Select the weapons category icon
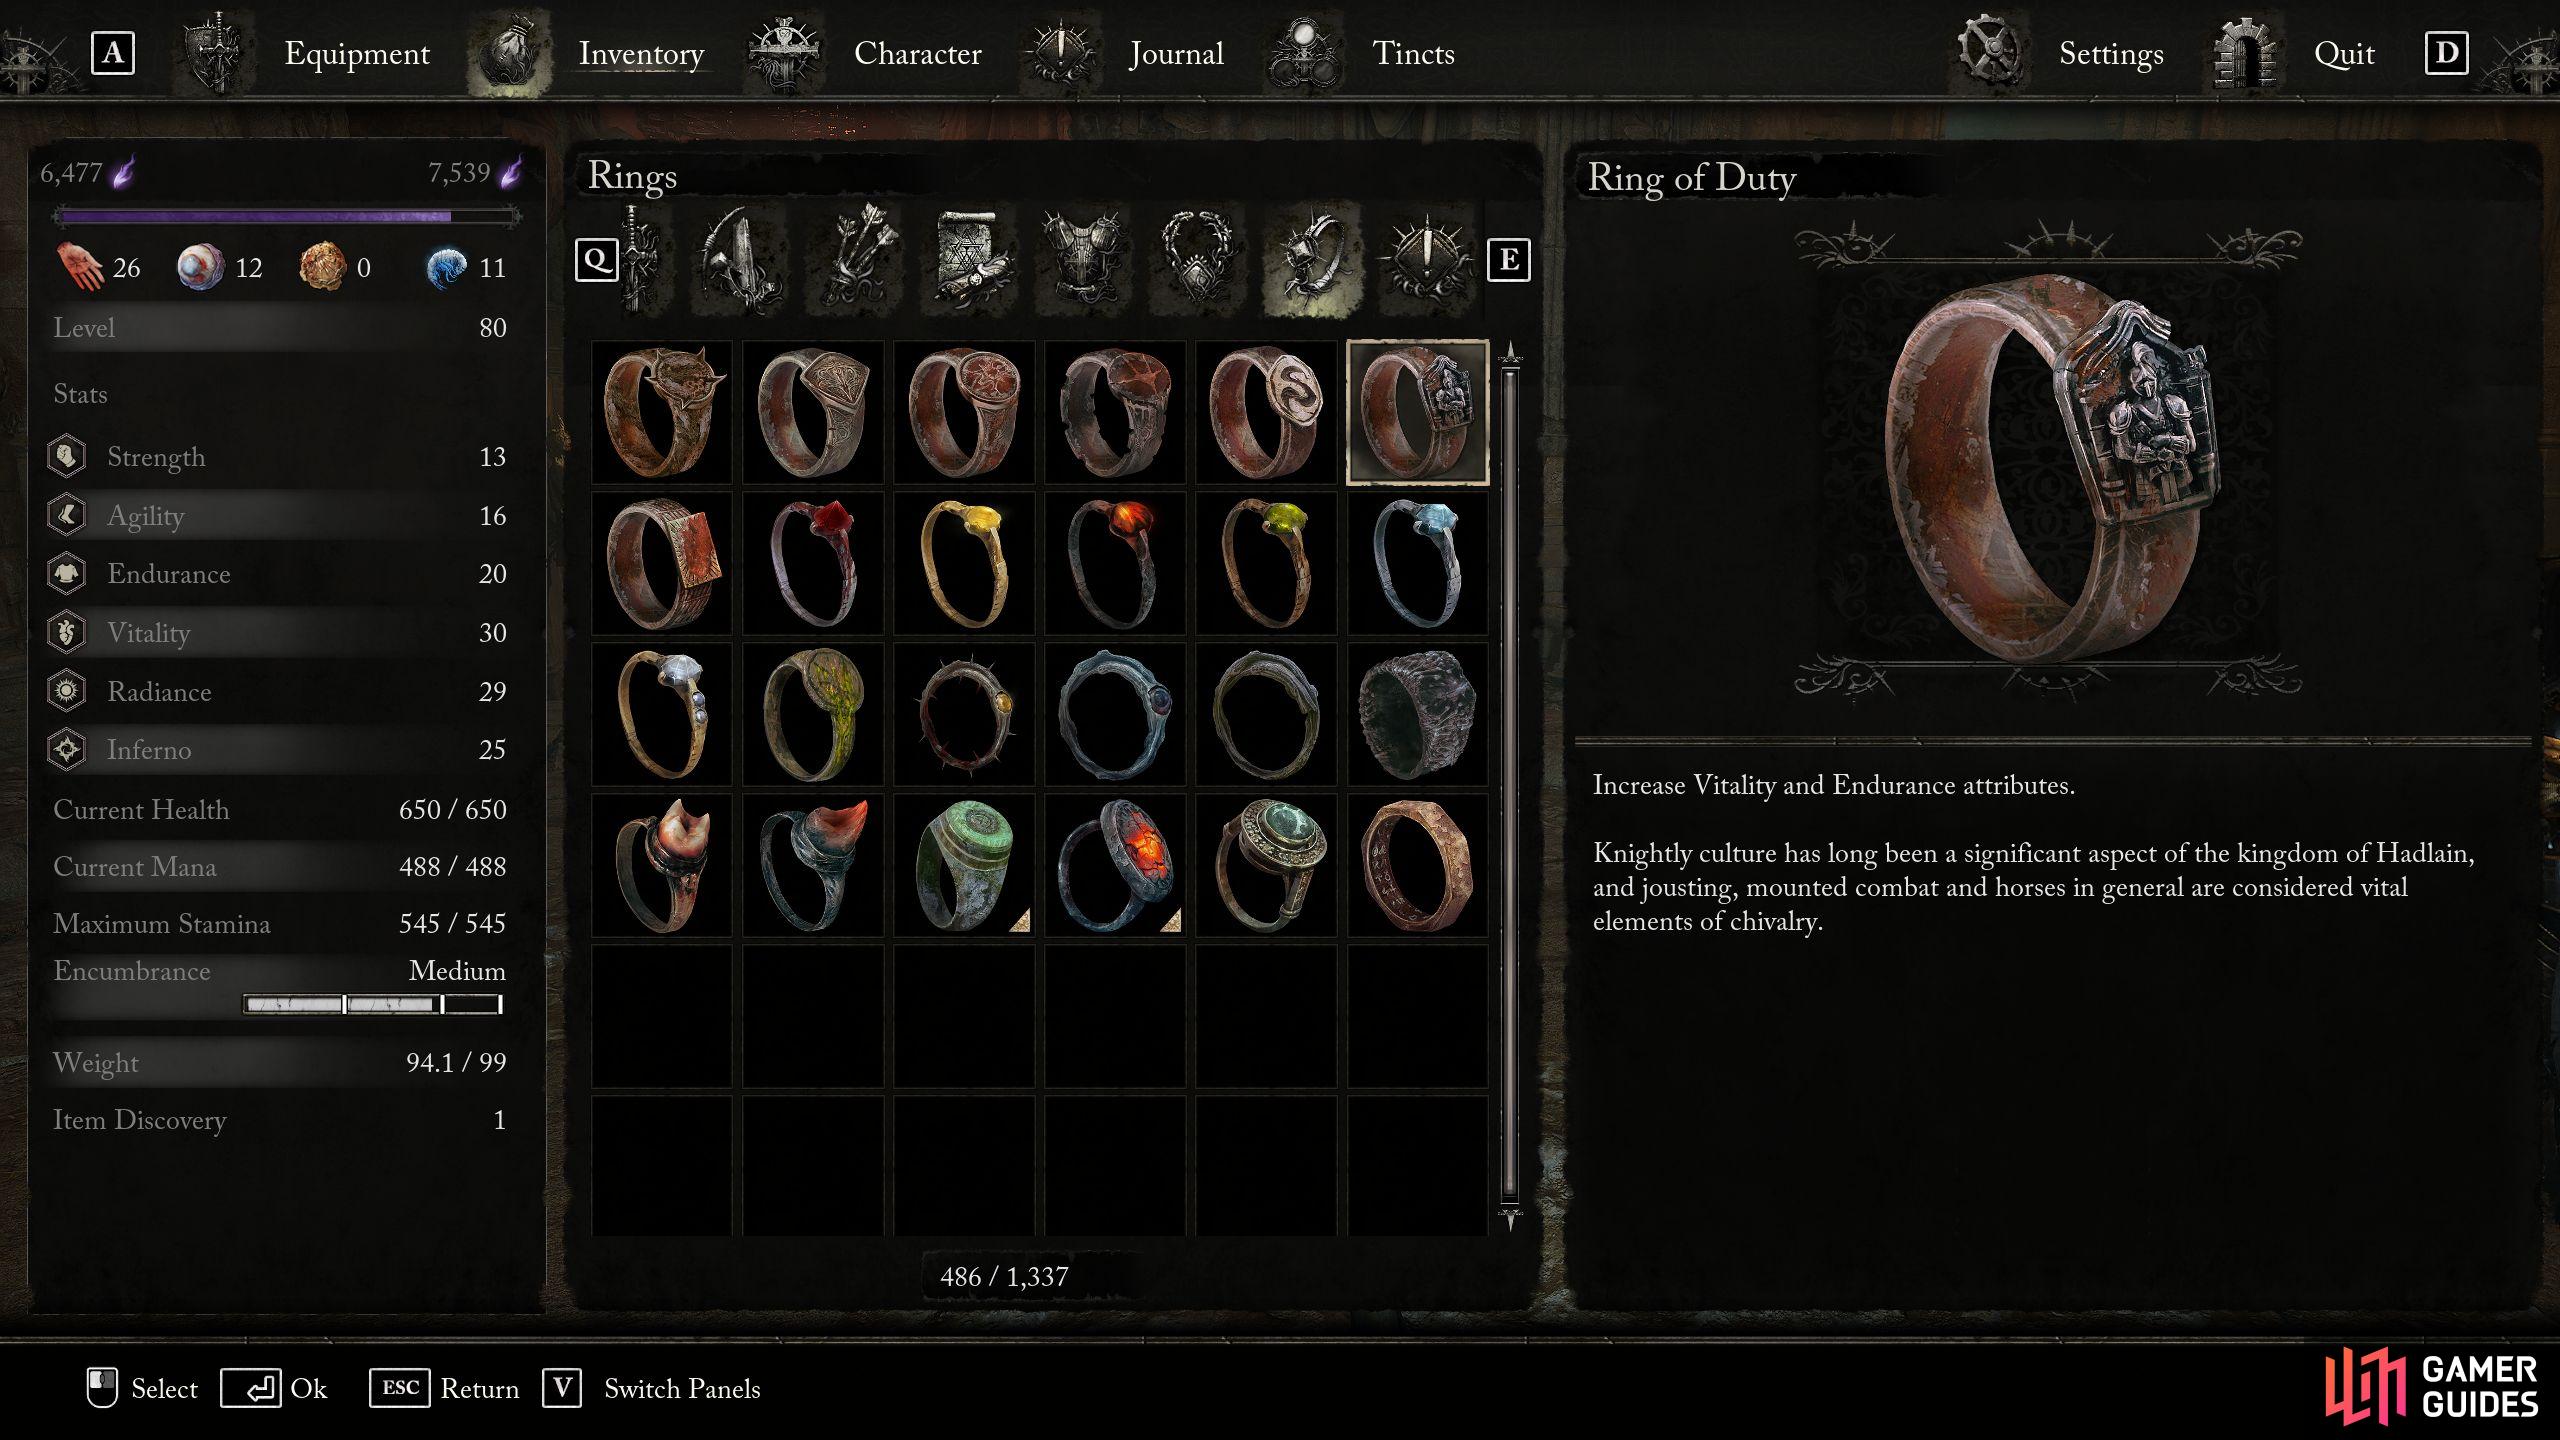 (640, 260)
